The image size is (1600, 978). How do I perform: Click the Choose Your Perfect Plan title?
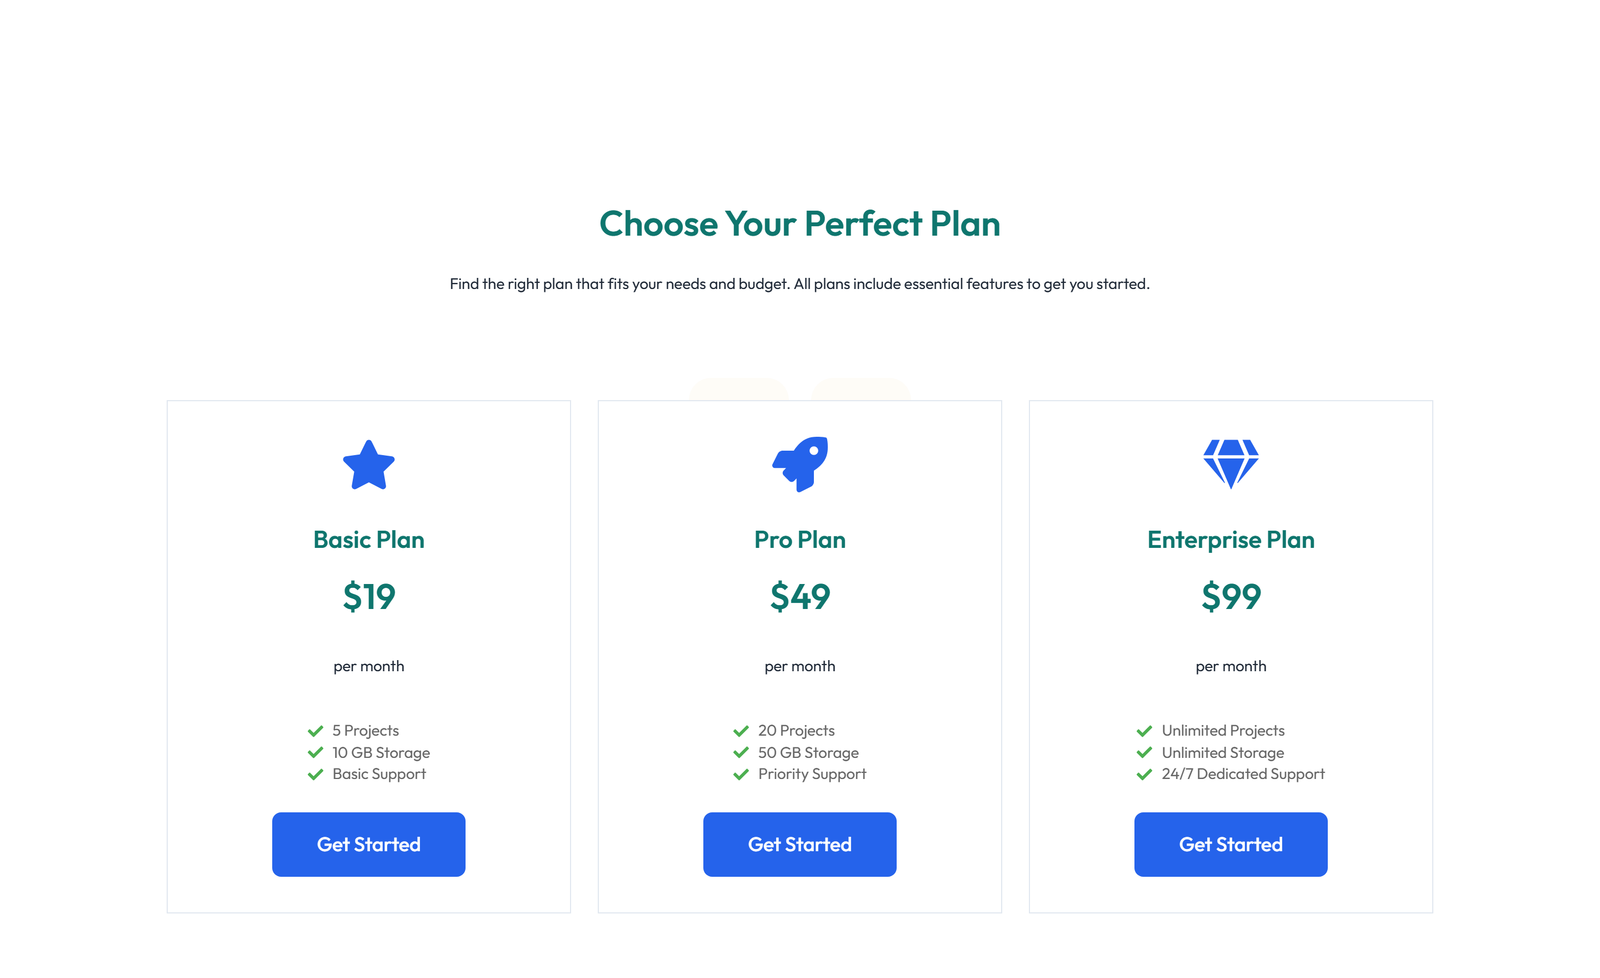[800, 224]
